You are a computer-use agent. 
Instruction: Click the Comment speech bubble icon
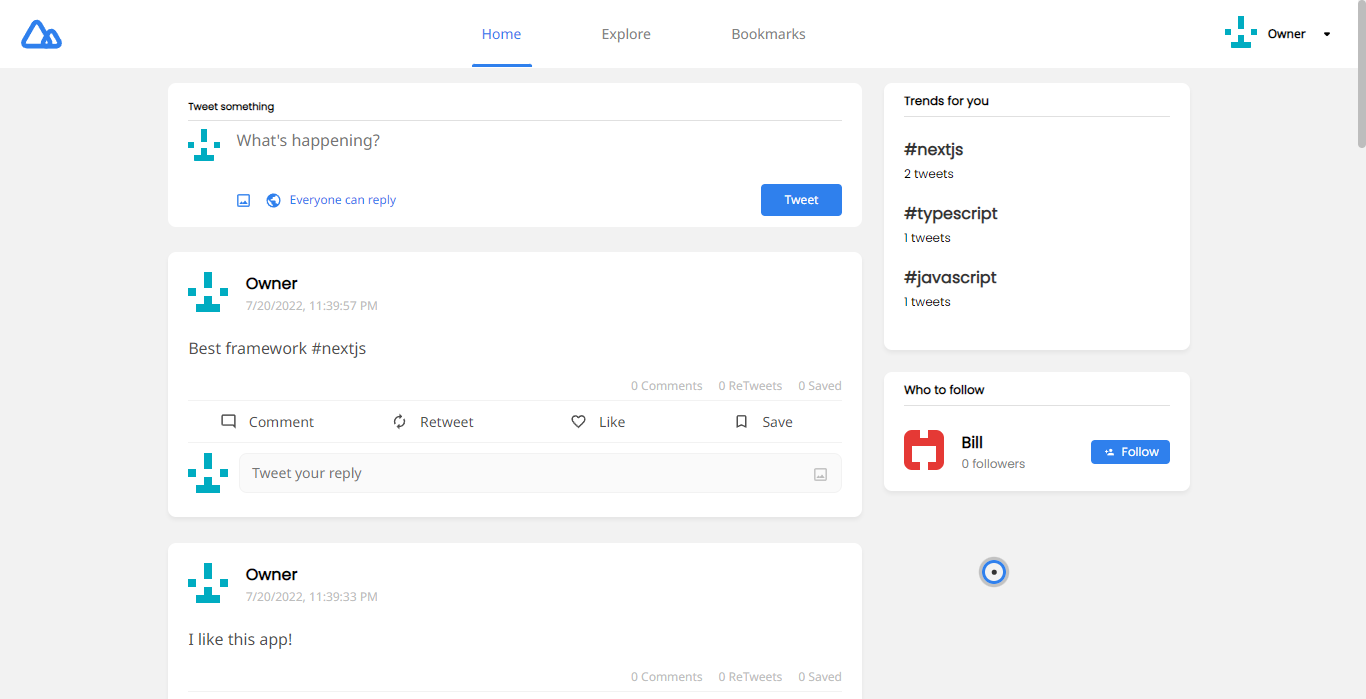[x=229, y=422]
